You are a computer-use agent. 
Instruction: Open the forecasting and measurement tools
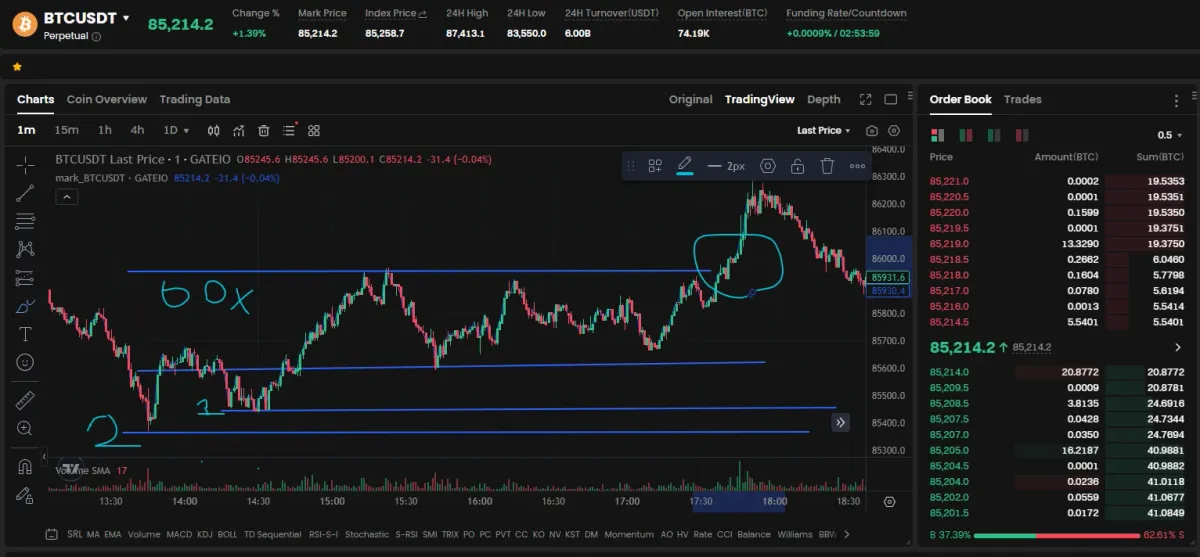pyautogui.click(x=25, y=277)
